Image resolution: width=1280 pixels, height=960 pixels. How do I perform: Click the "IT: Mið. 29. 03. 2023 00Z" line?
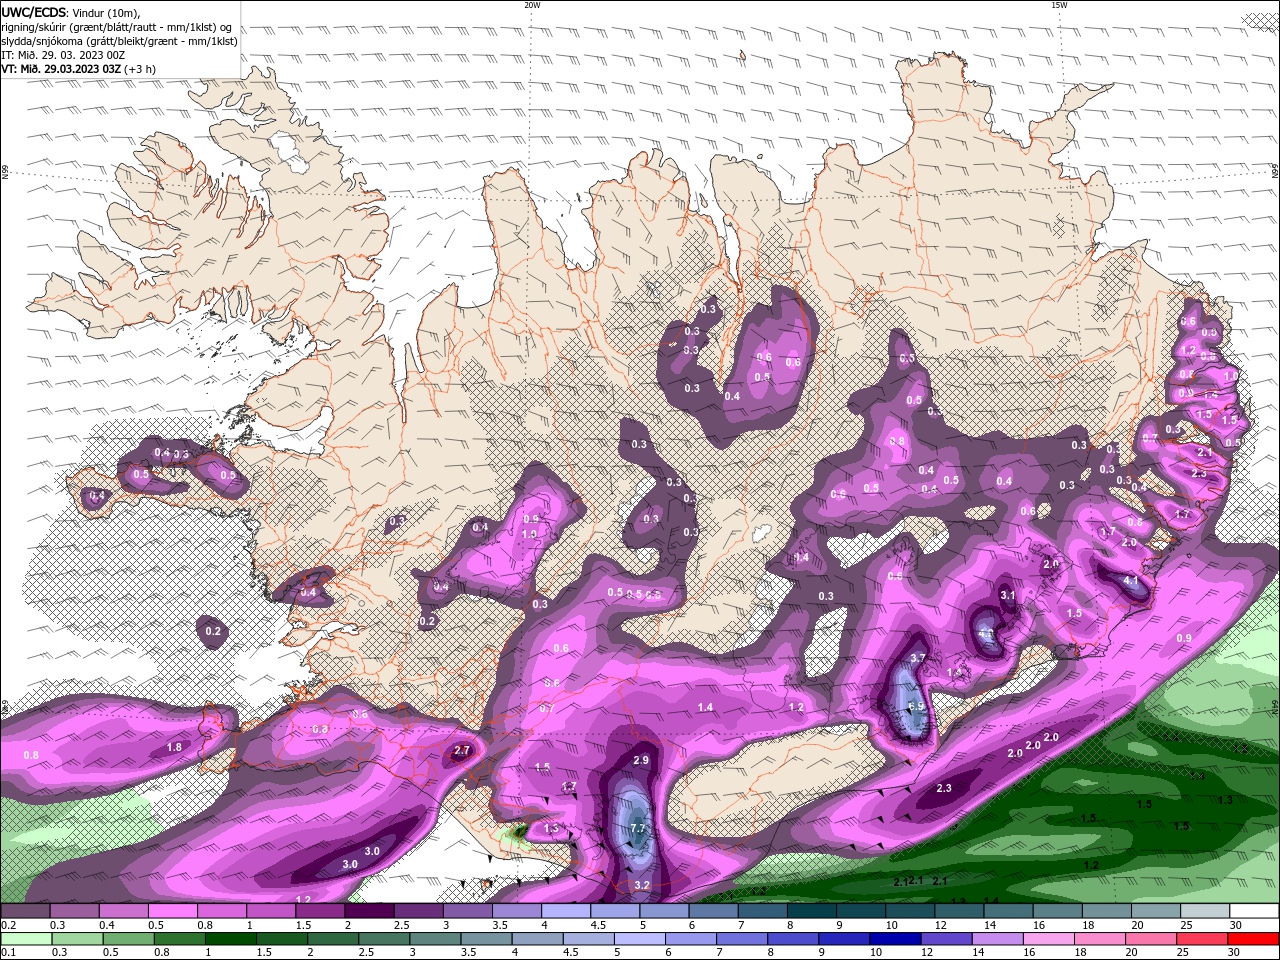[x=64, y=55]
